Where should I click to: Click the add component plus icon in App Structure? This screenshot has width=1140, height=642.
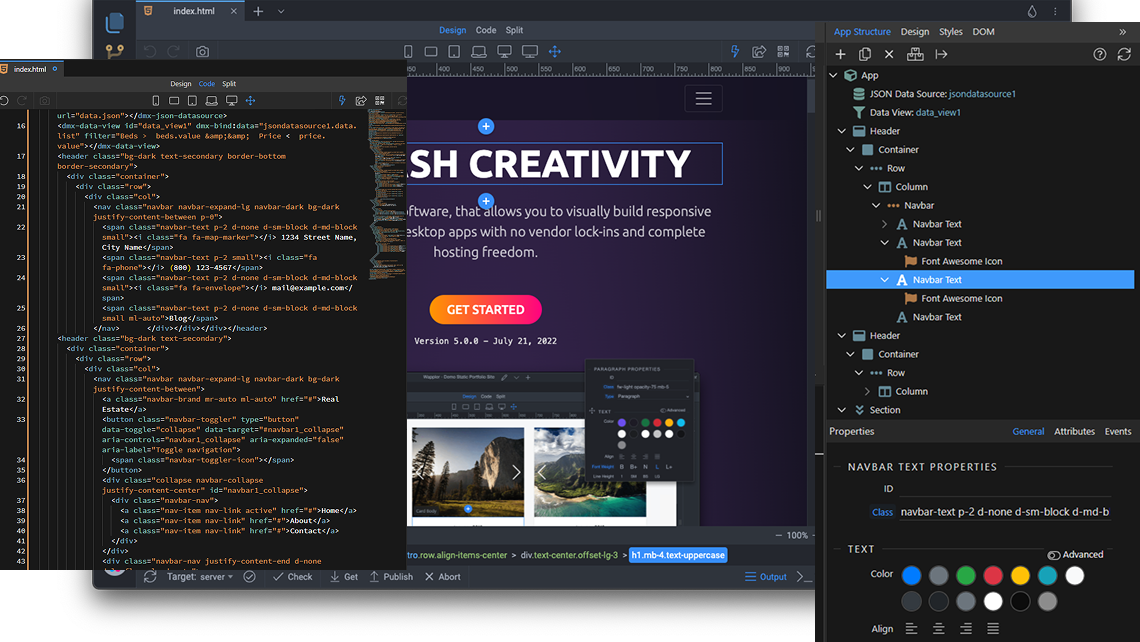(840, 54)
